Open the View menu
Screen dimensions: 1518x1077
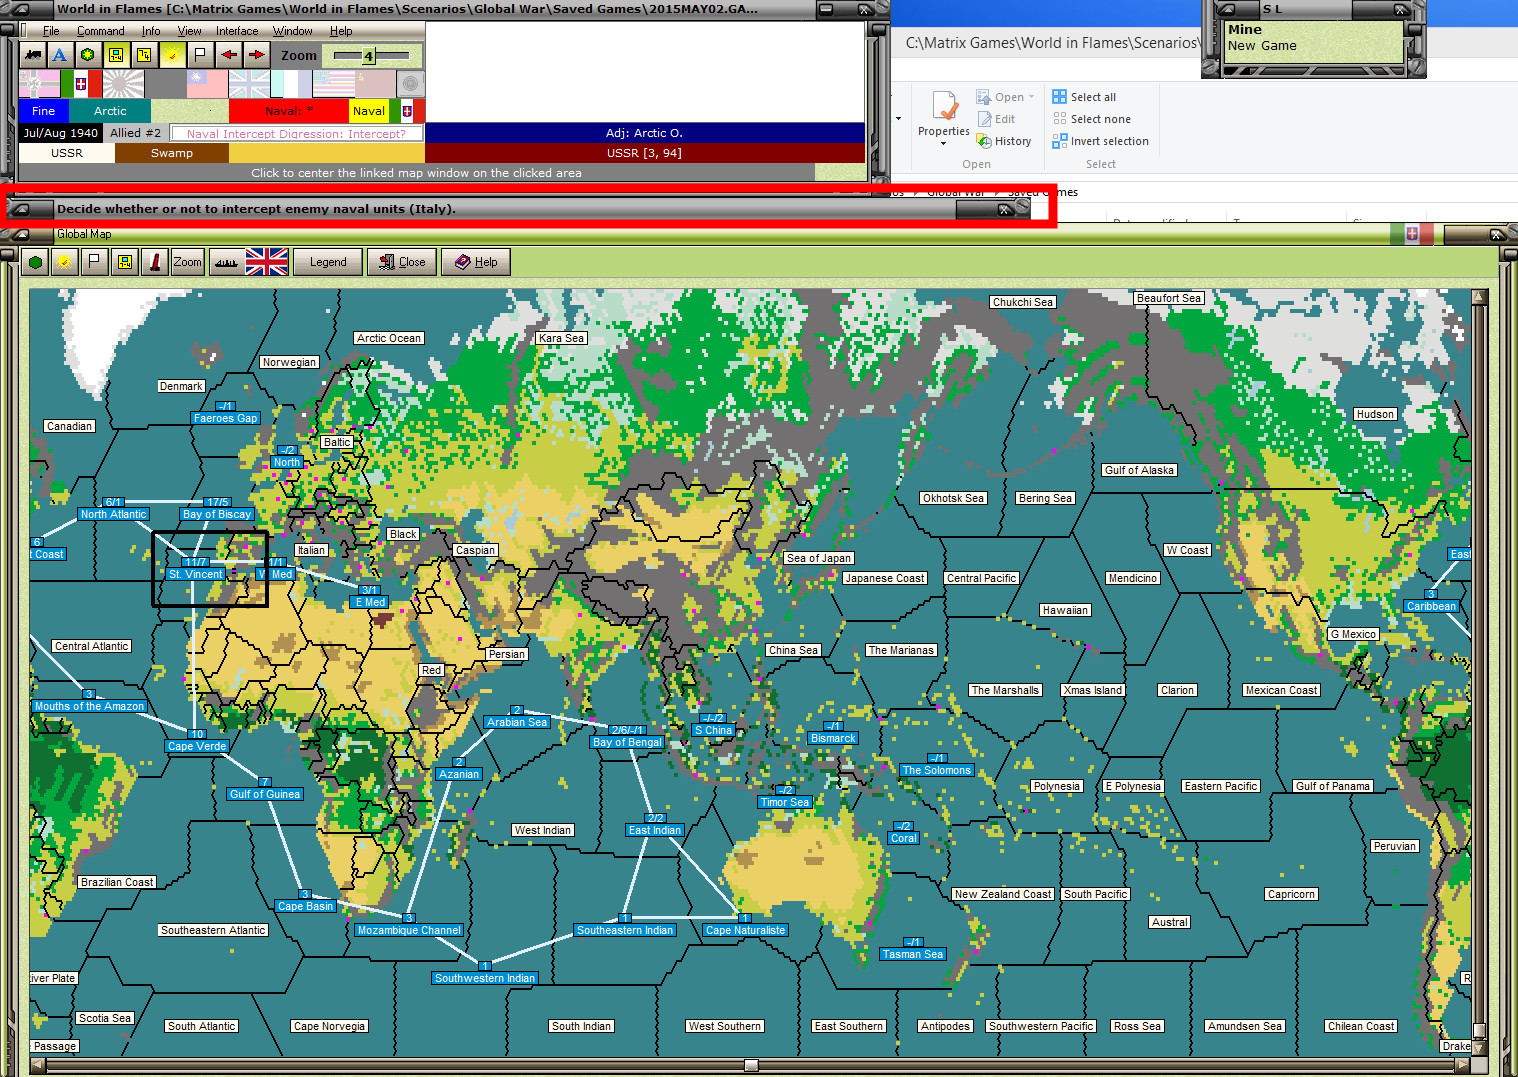pyautogui.click(x=189, y=31)
